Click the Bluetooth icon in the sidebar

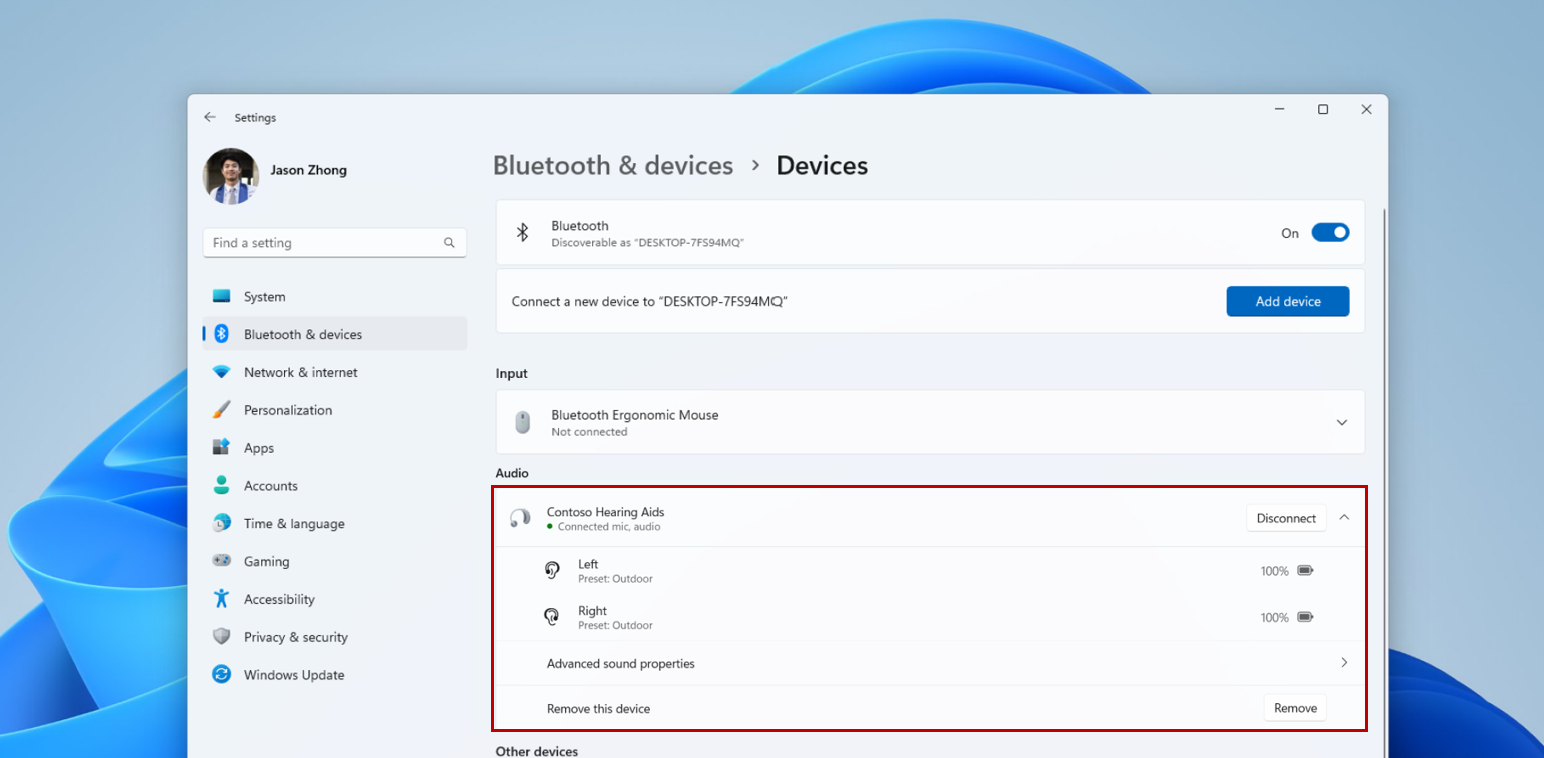pos(222,334)
